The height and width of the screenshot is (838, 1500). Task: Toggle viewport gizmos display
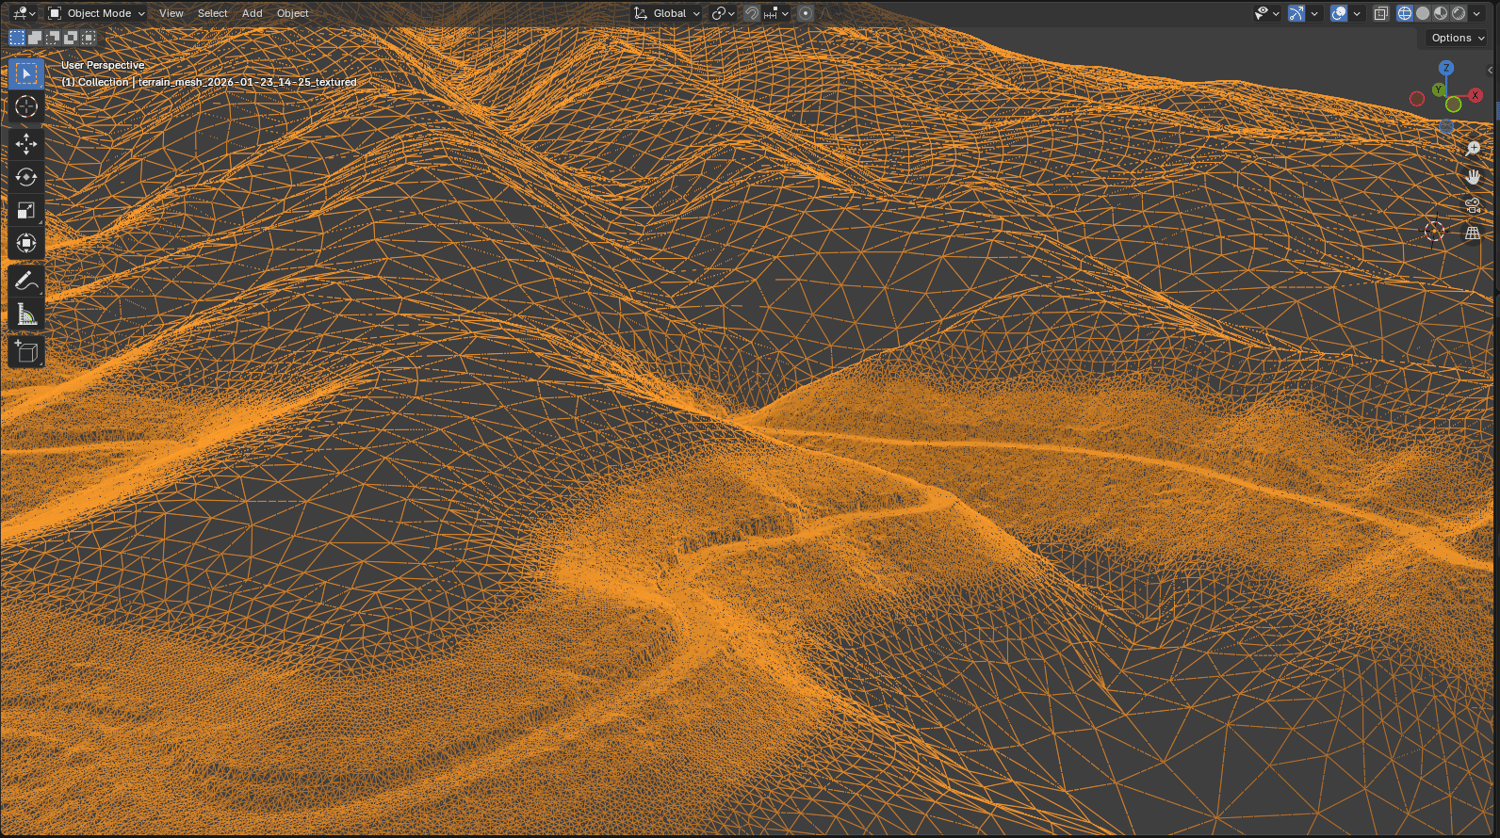(x=1297, y=13)
